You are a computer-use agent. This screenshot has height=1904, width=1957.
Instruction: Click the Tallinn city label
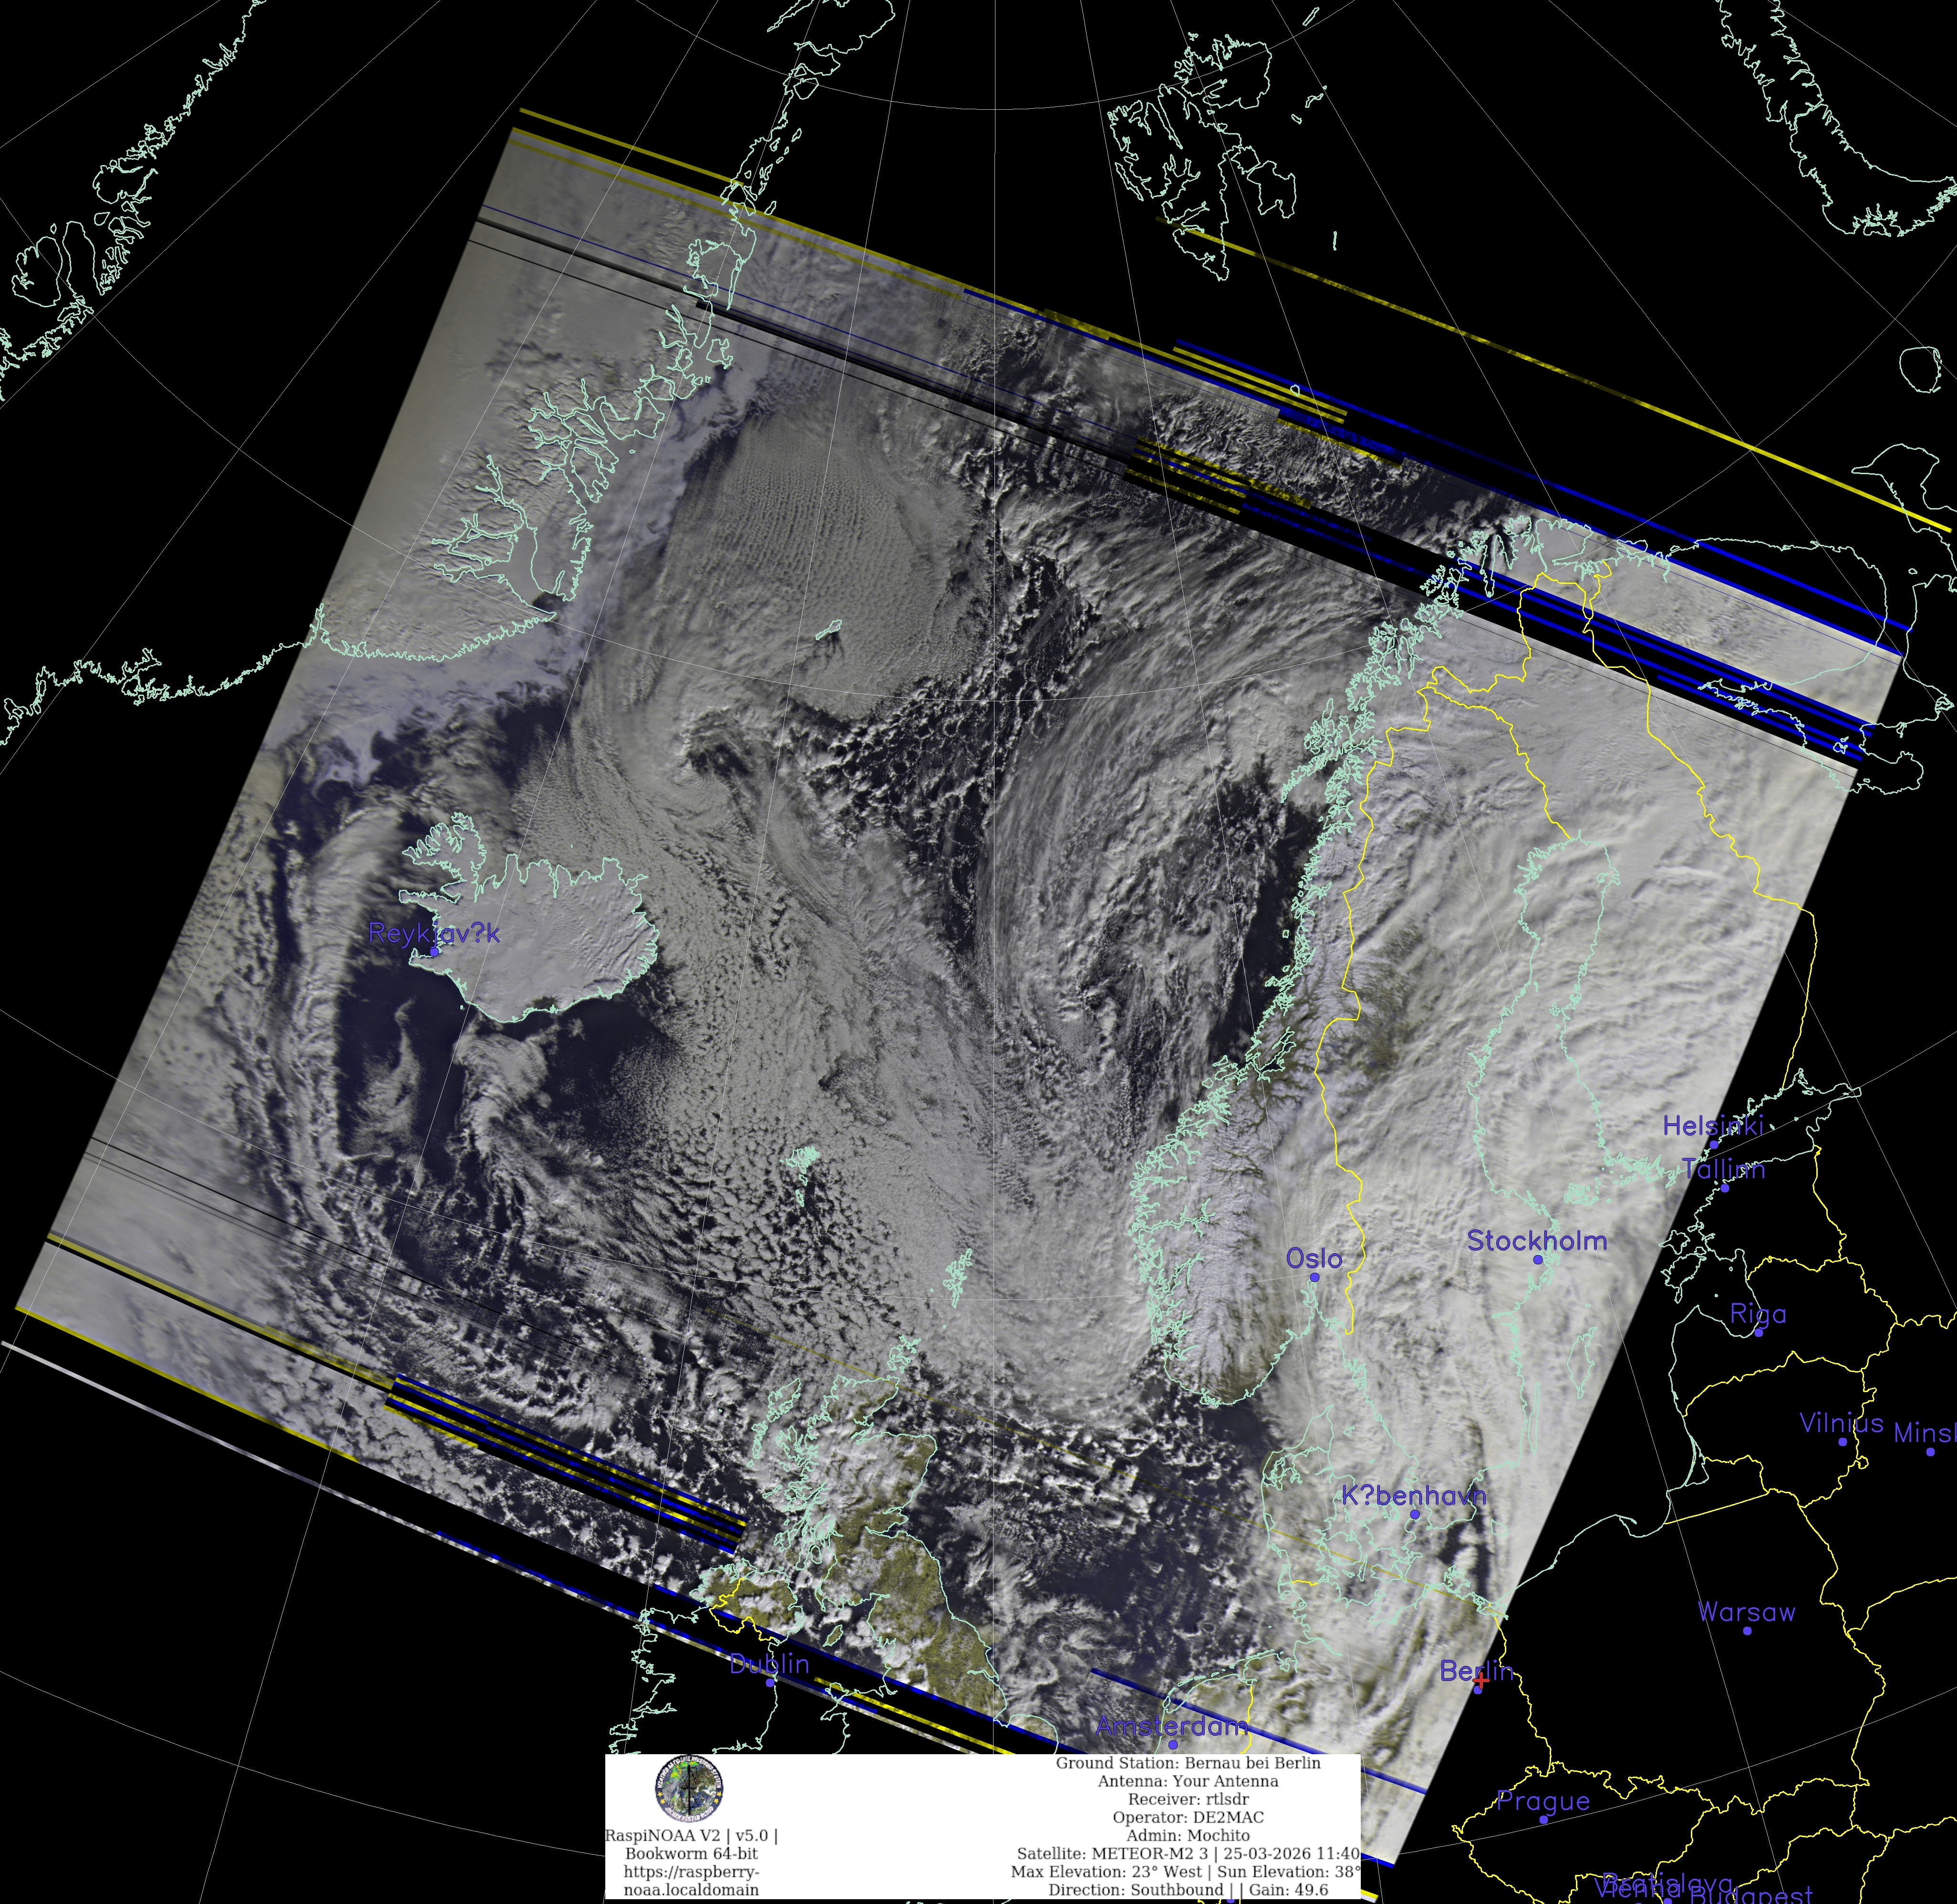[x=1723, y=1169]
